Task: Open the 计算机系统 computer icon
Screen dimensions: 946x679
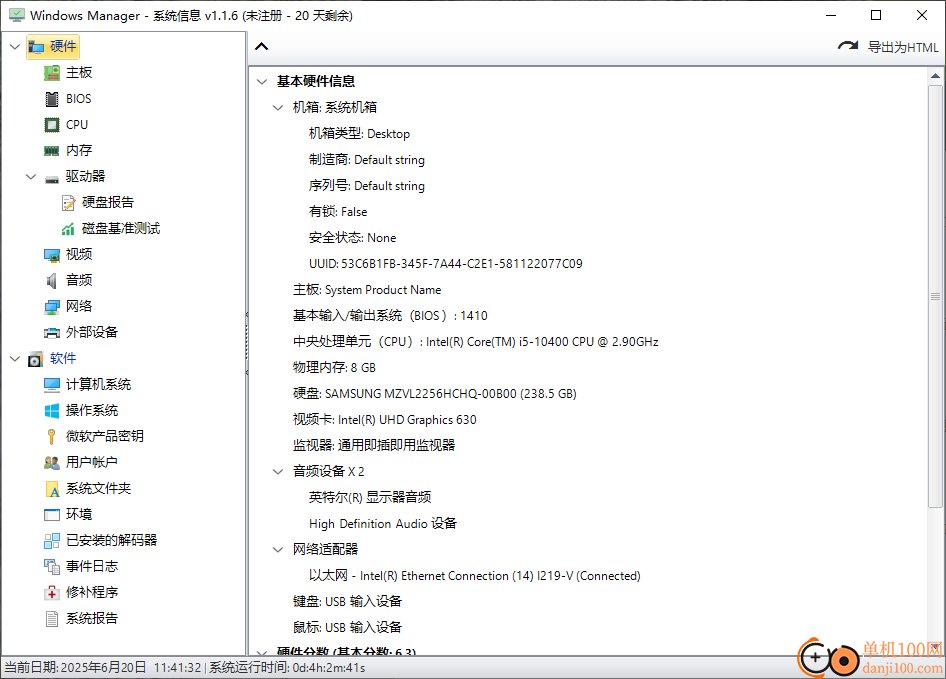Action: tap(52, 384)
